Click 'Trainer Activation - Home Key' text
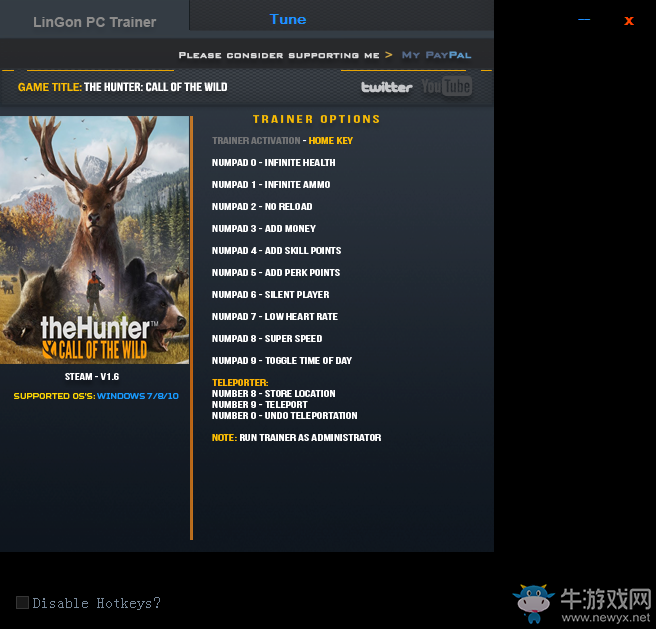This screenshot has height=629, width=656. (x=282, y=141)
